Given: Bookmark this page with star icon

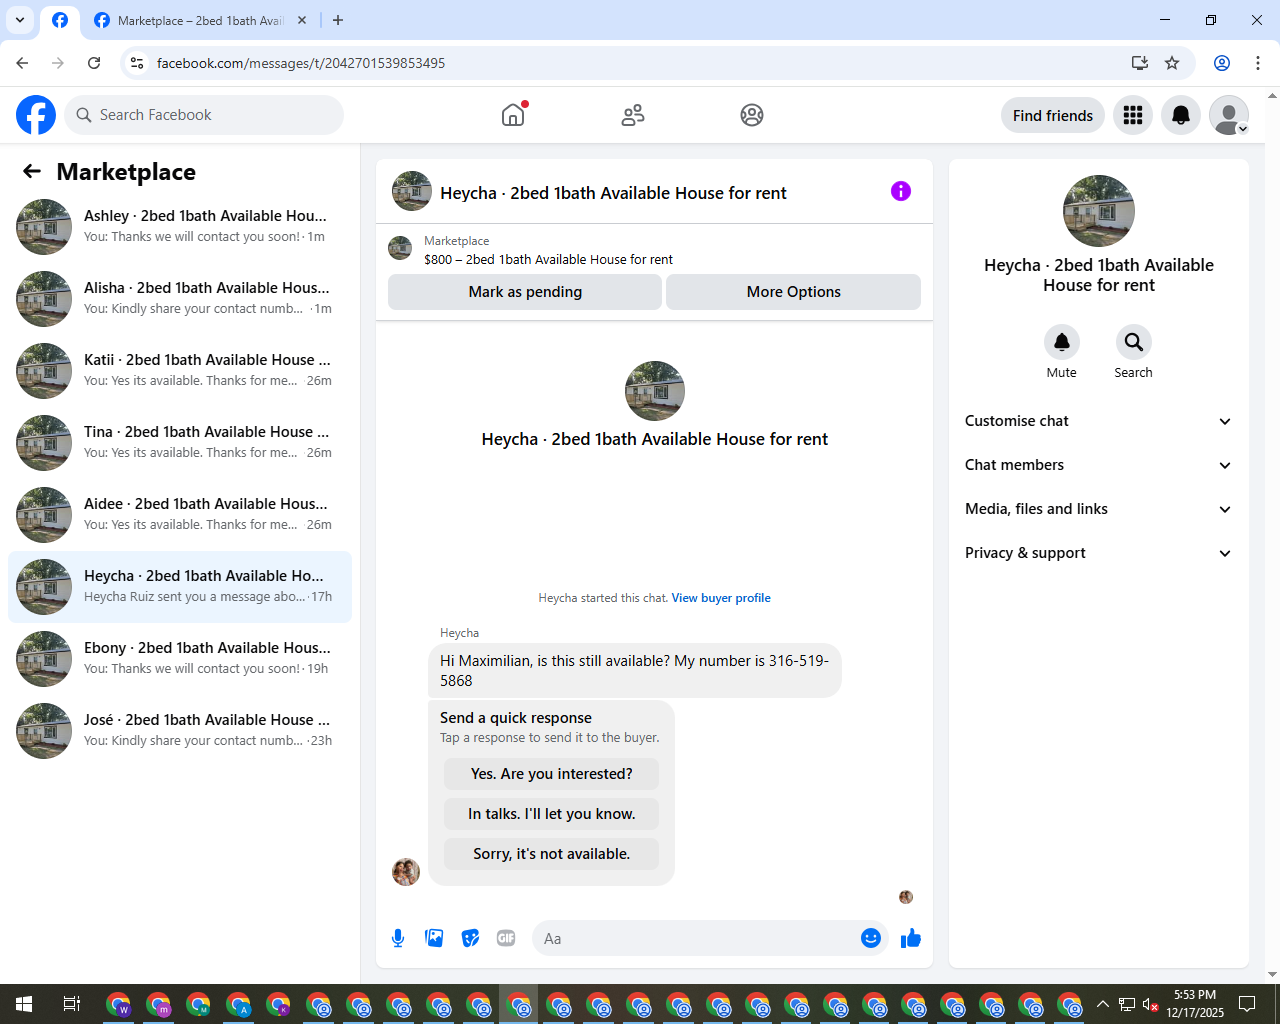Looking at the screenshot, I should point(1172,63).
